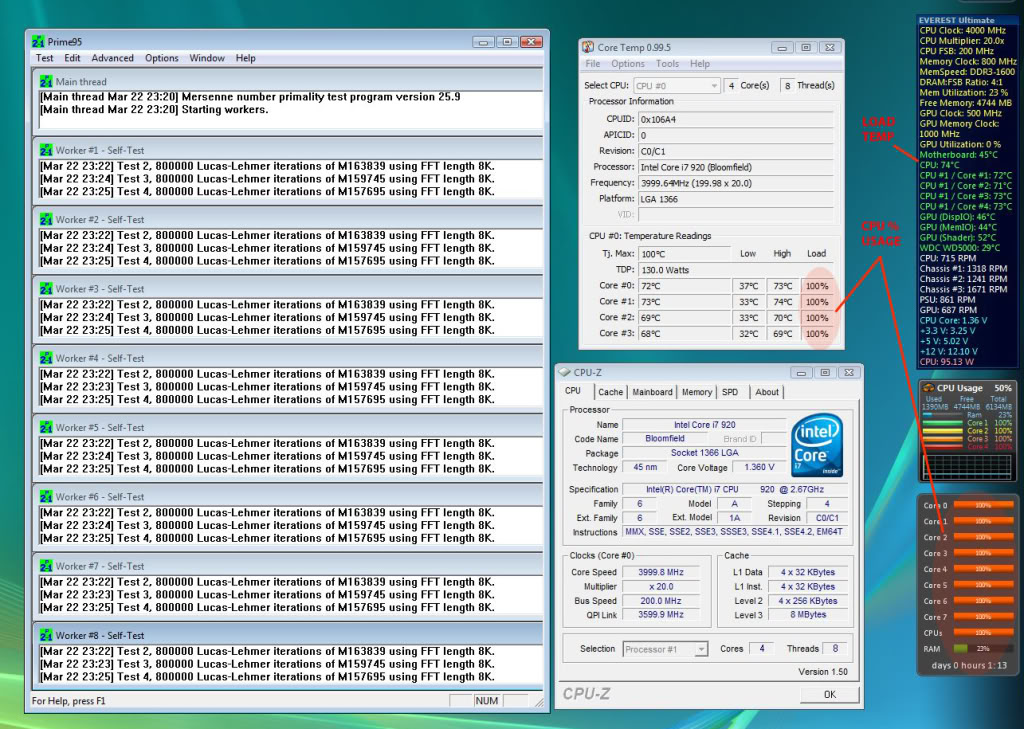This screenshot has height=729, width=1024.
Task: Click the Worker #5 Self-Test icon
Action: pos(46,427)
